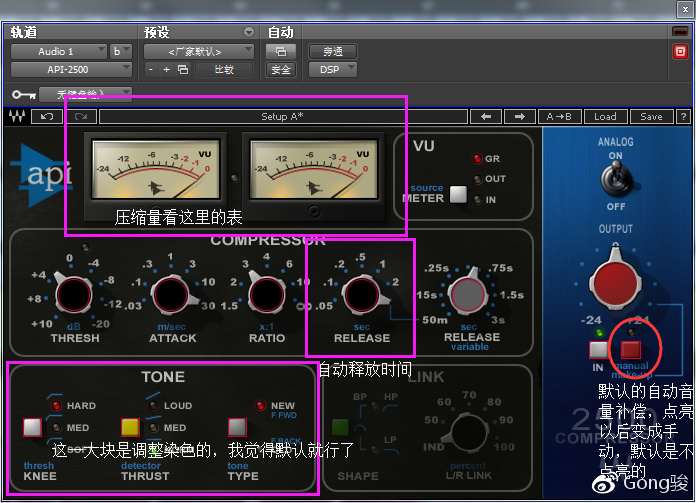
Task: Click the 自动 header label
Action: pos(281,32)
